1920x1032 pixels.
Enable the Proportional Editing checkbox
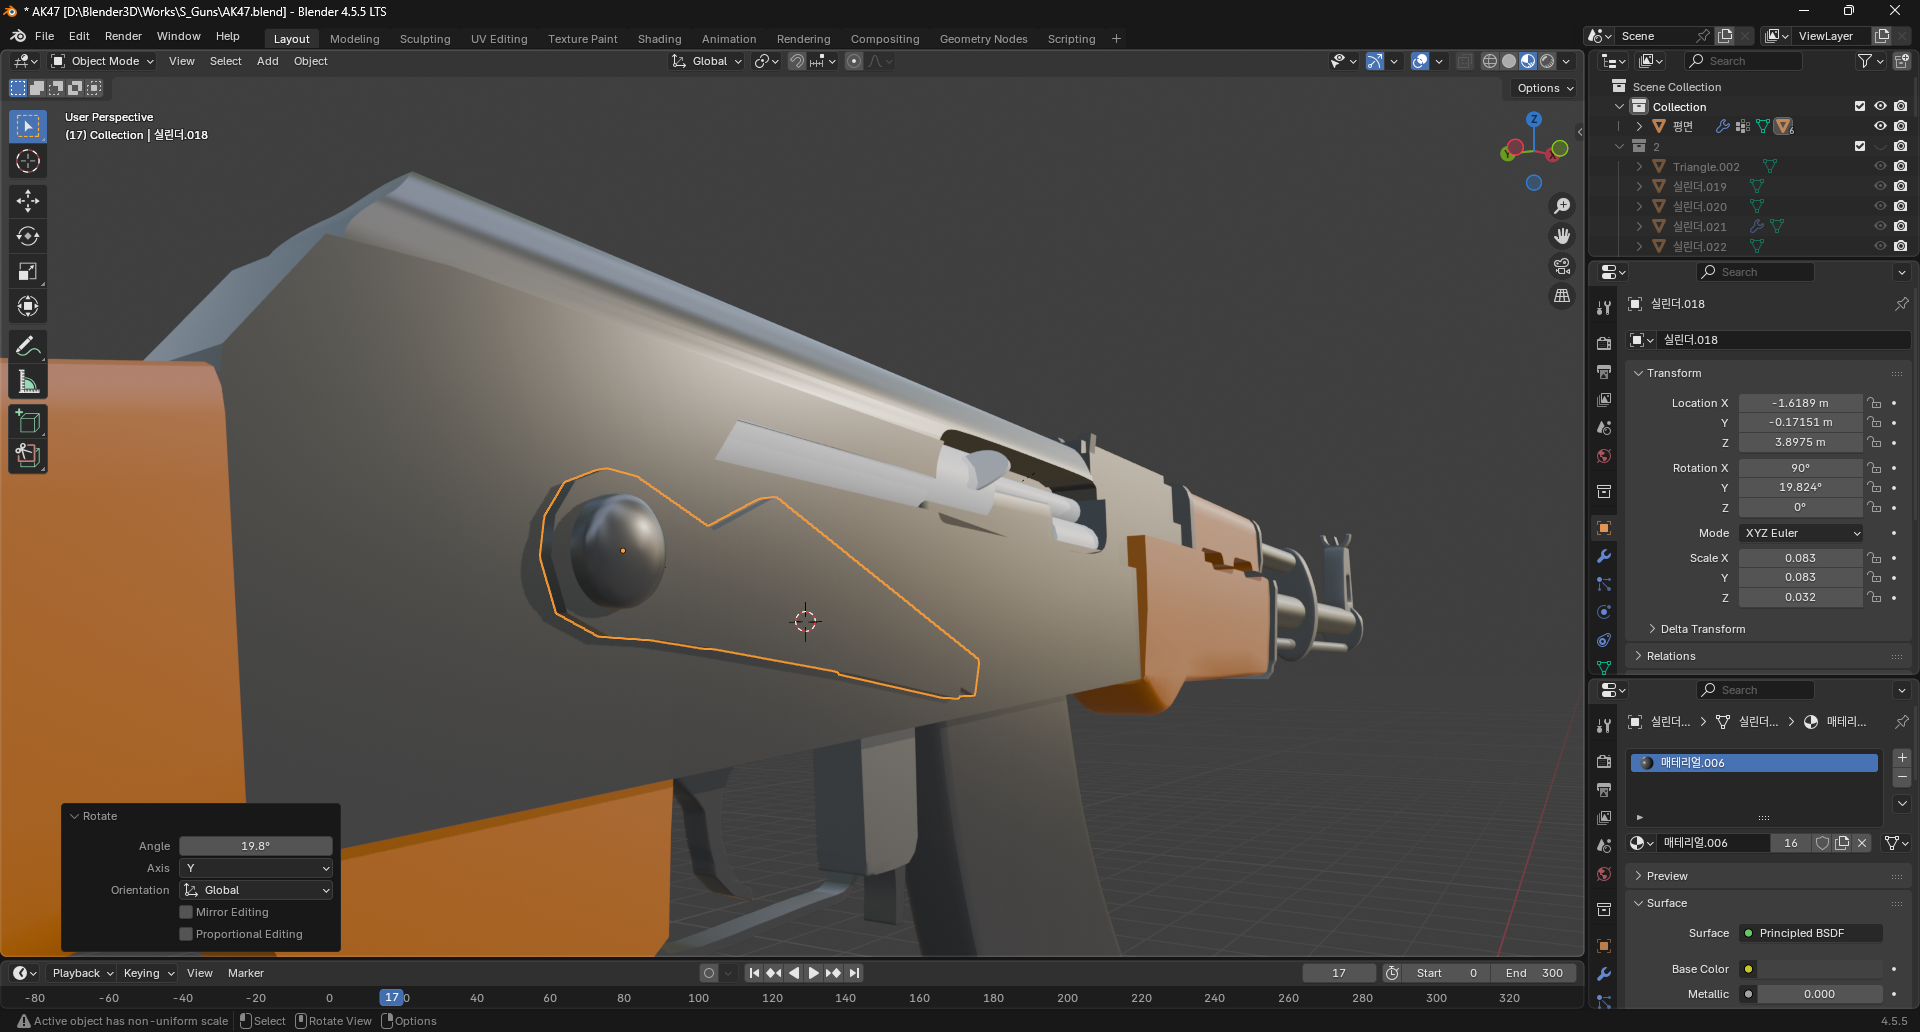click(186, 934)
